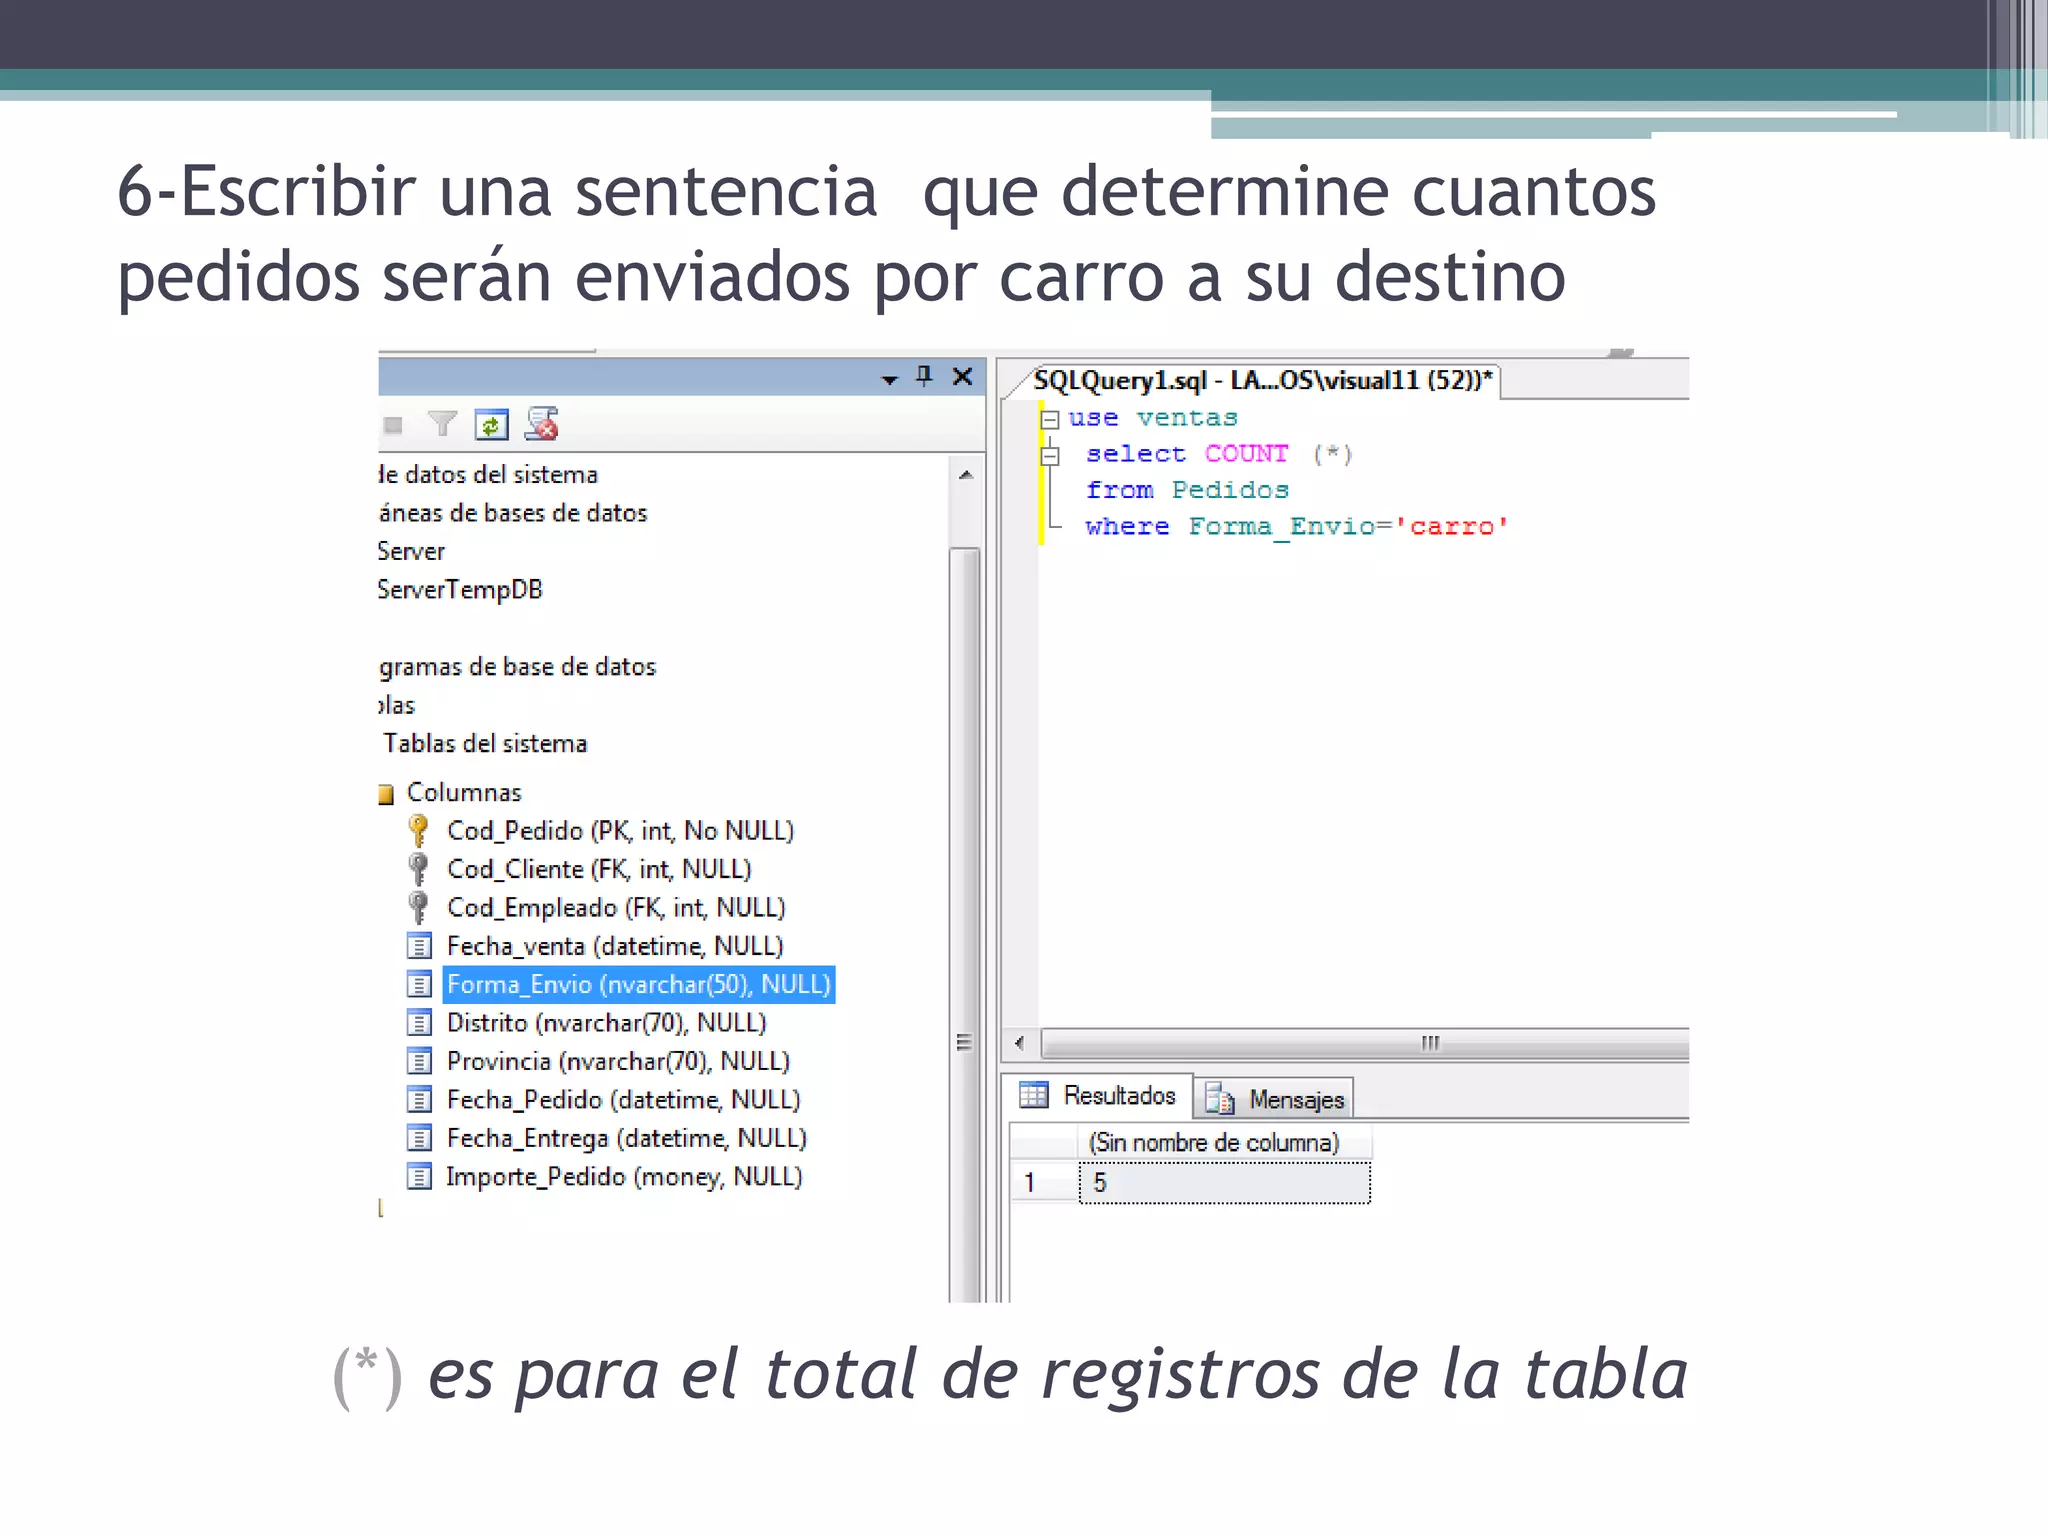The image size is (2048, 1536).
Task: Click the Mensajes tab icon
Action: pyautogui.click(x=1220, y=1099)
